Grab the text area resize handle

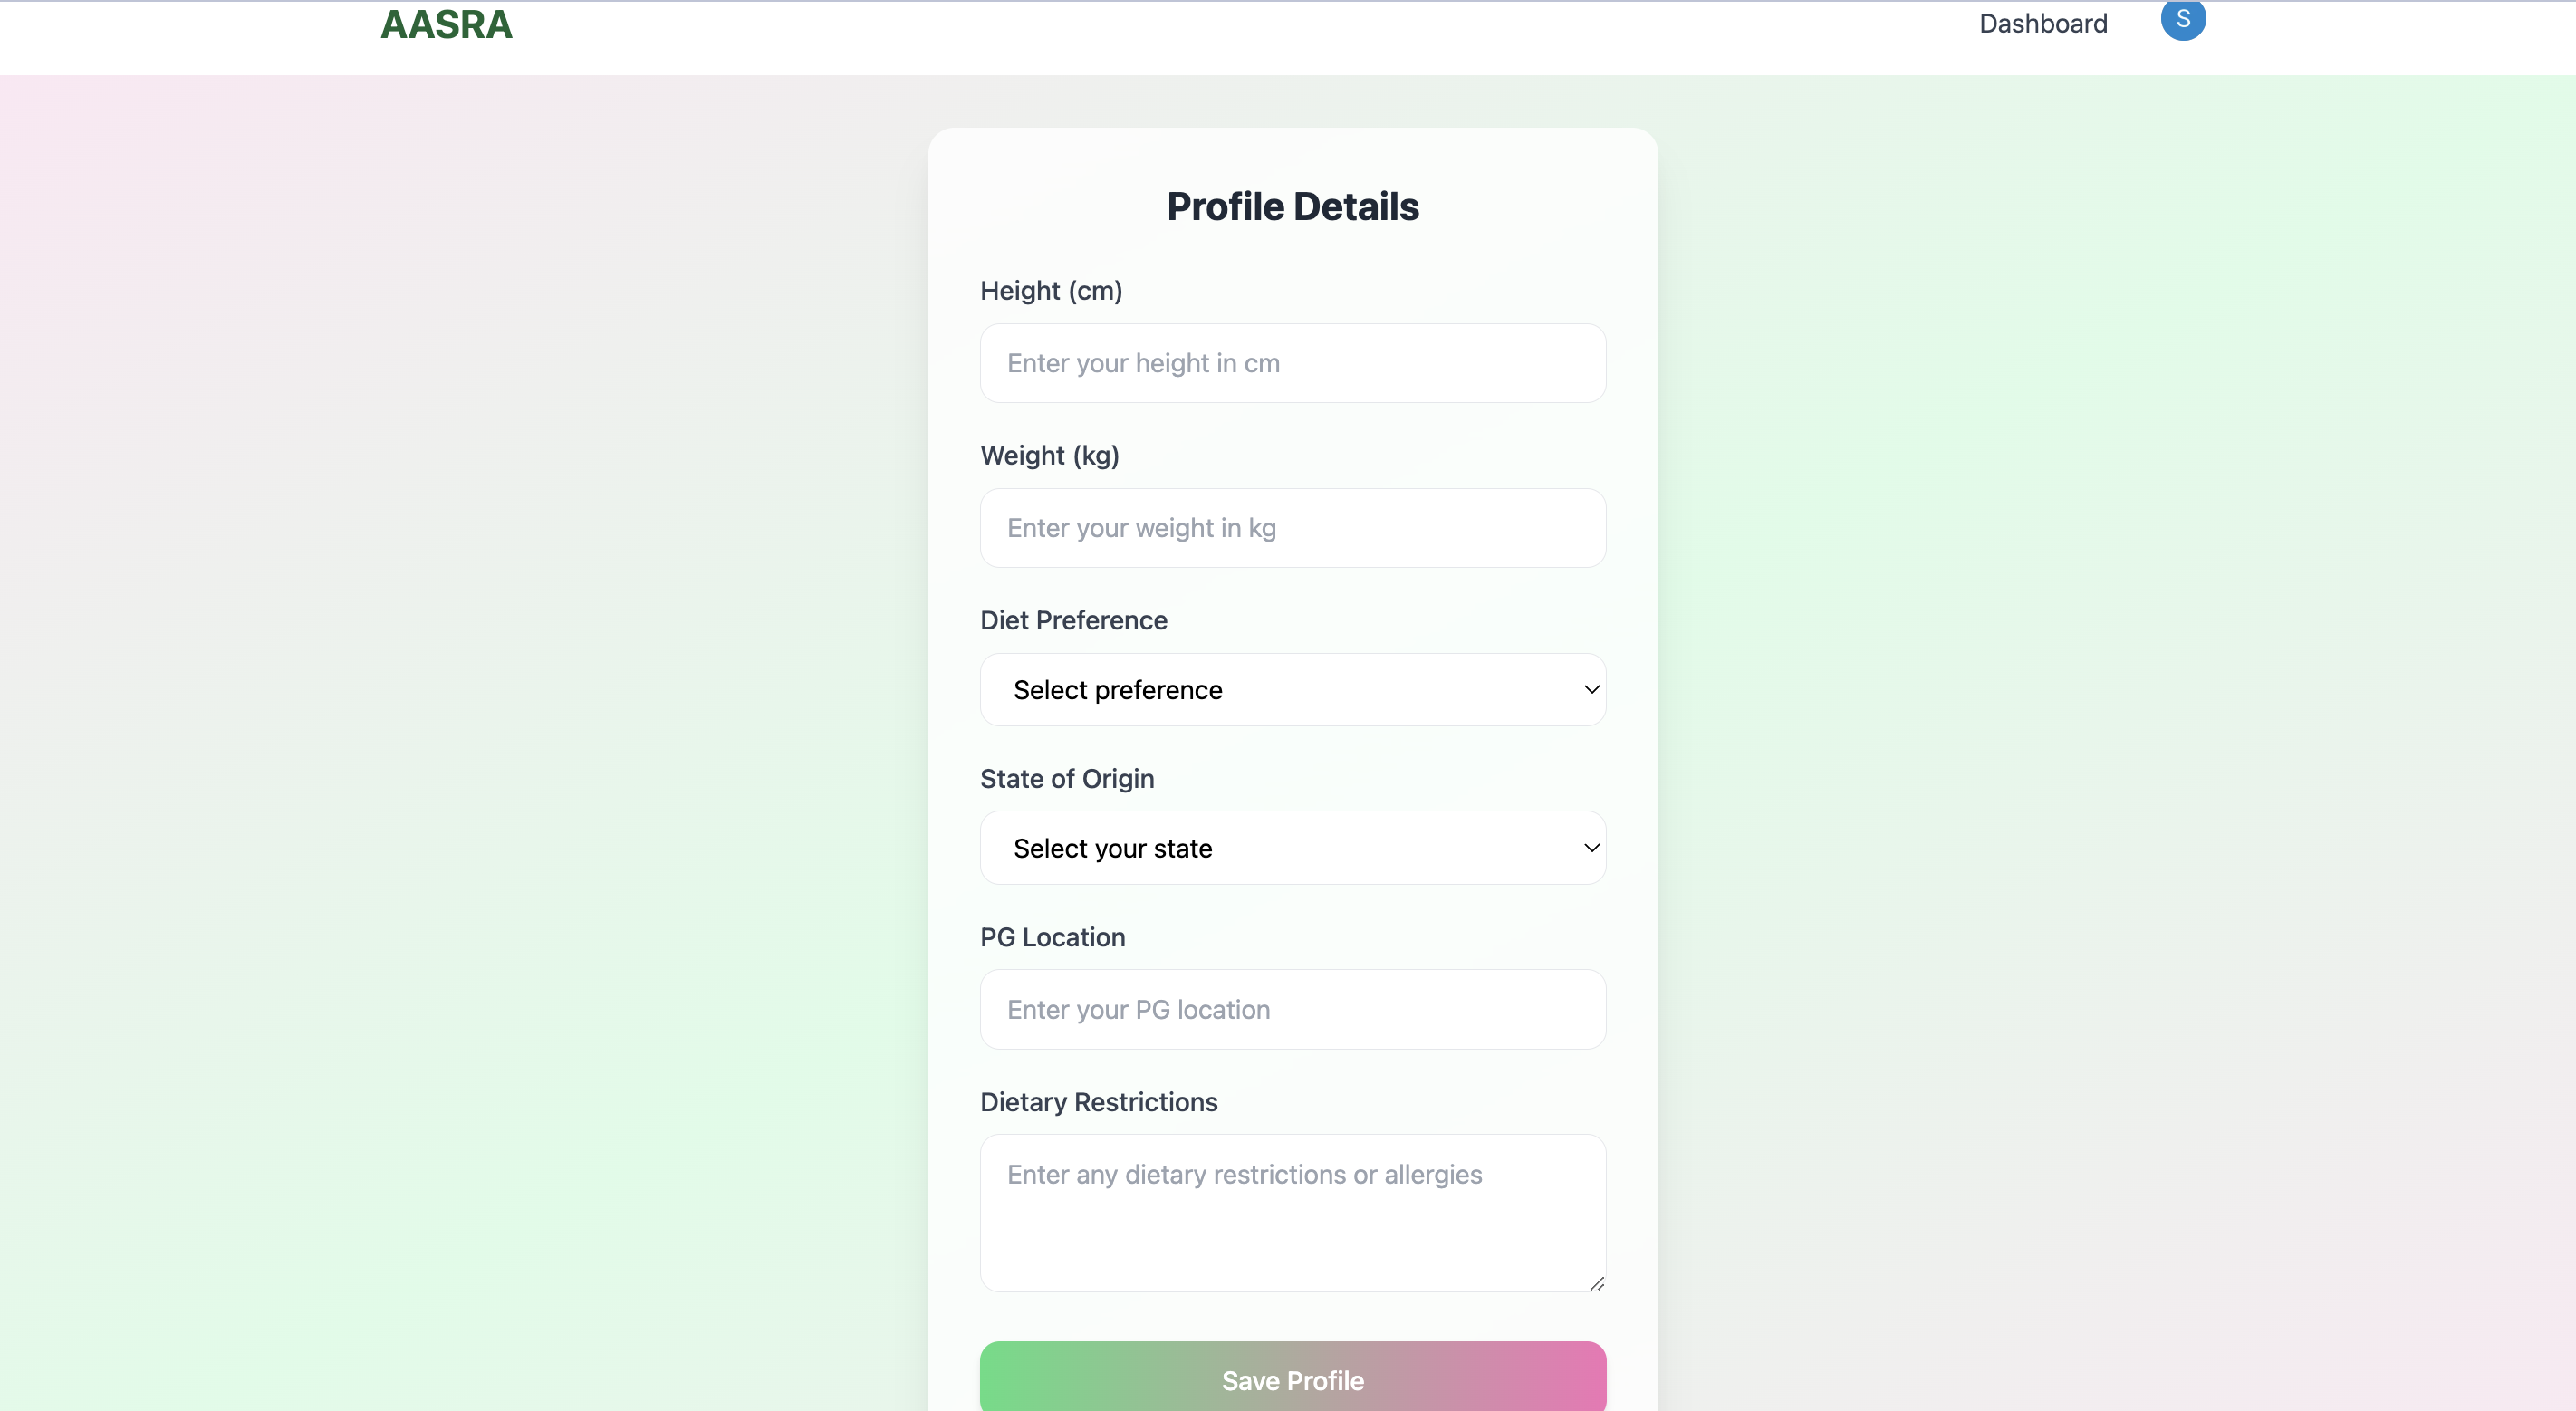[x=1596, y=1283]
